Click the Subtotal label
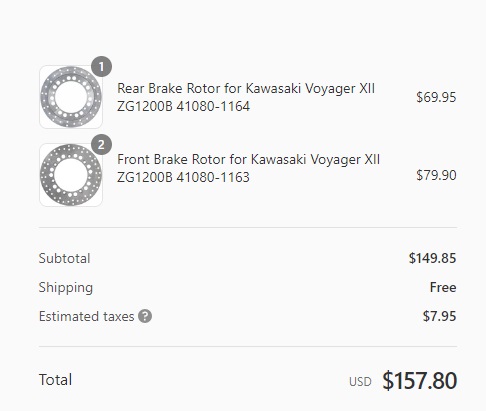Screen dimensions: 486x411 (64, 258)
